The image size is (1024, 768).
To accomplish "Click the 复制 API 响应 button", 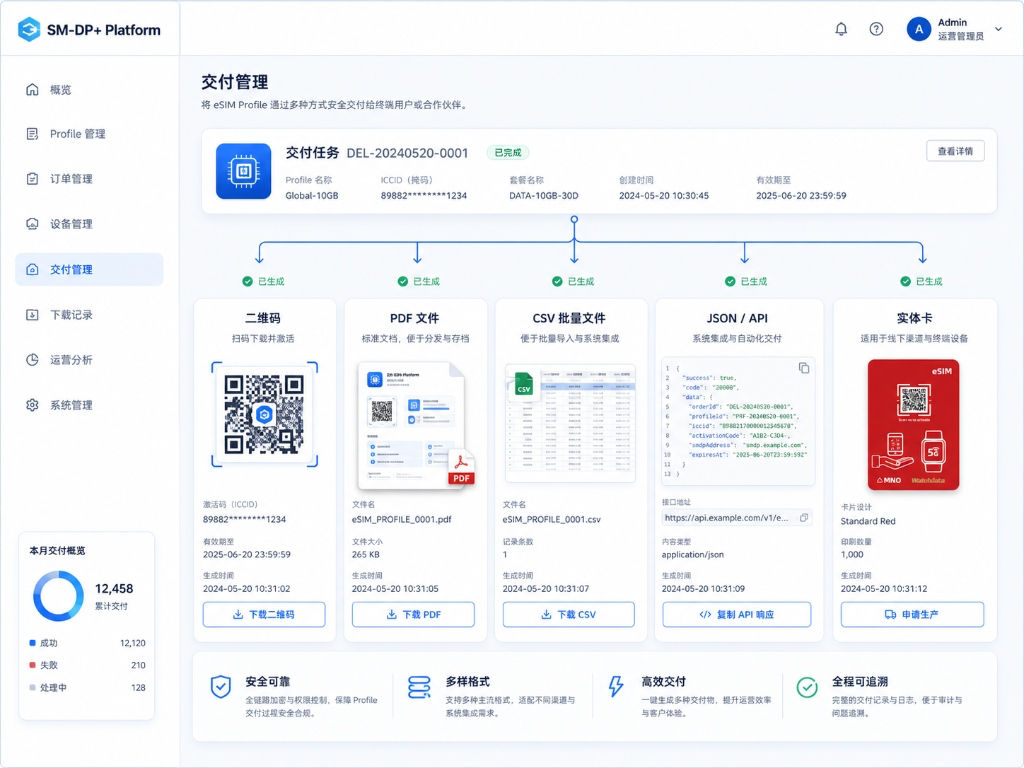I will tap(737, 615).
